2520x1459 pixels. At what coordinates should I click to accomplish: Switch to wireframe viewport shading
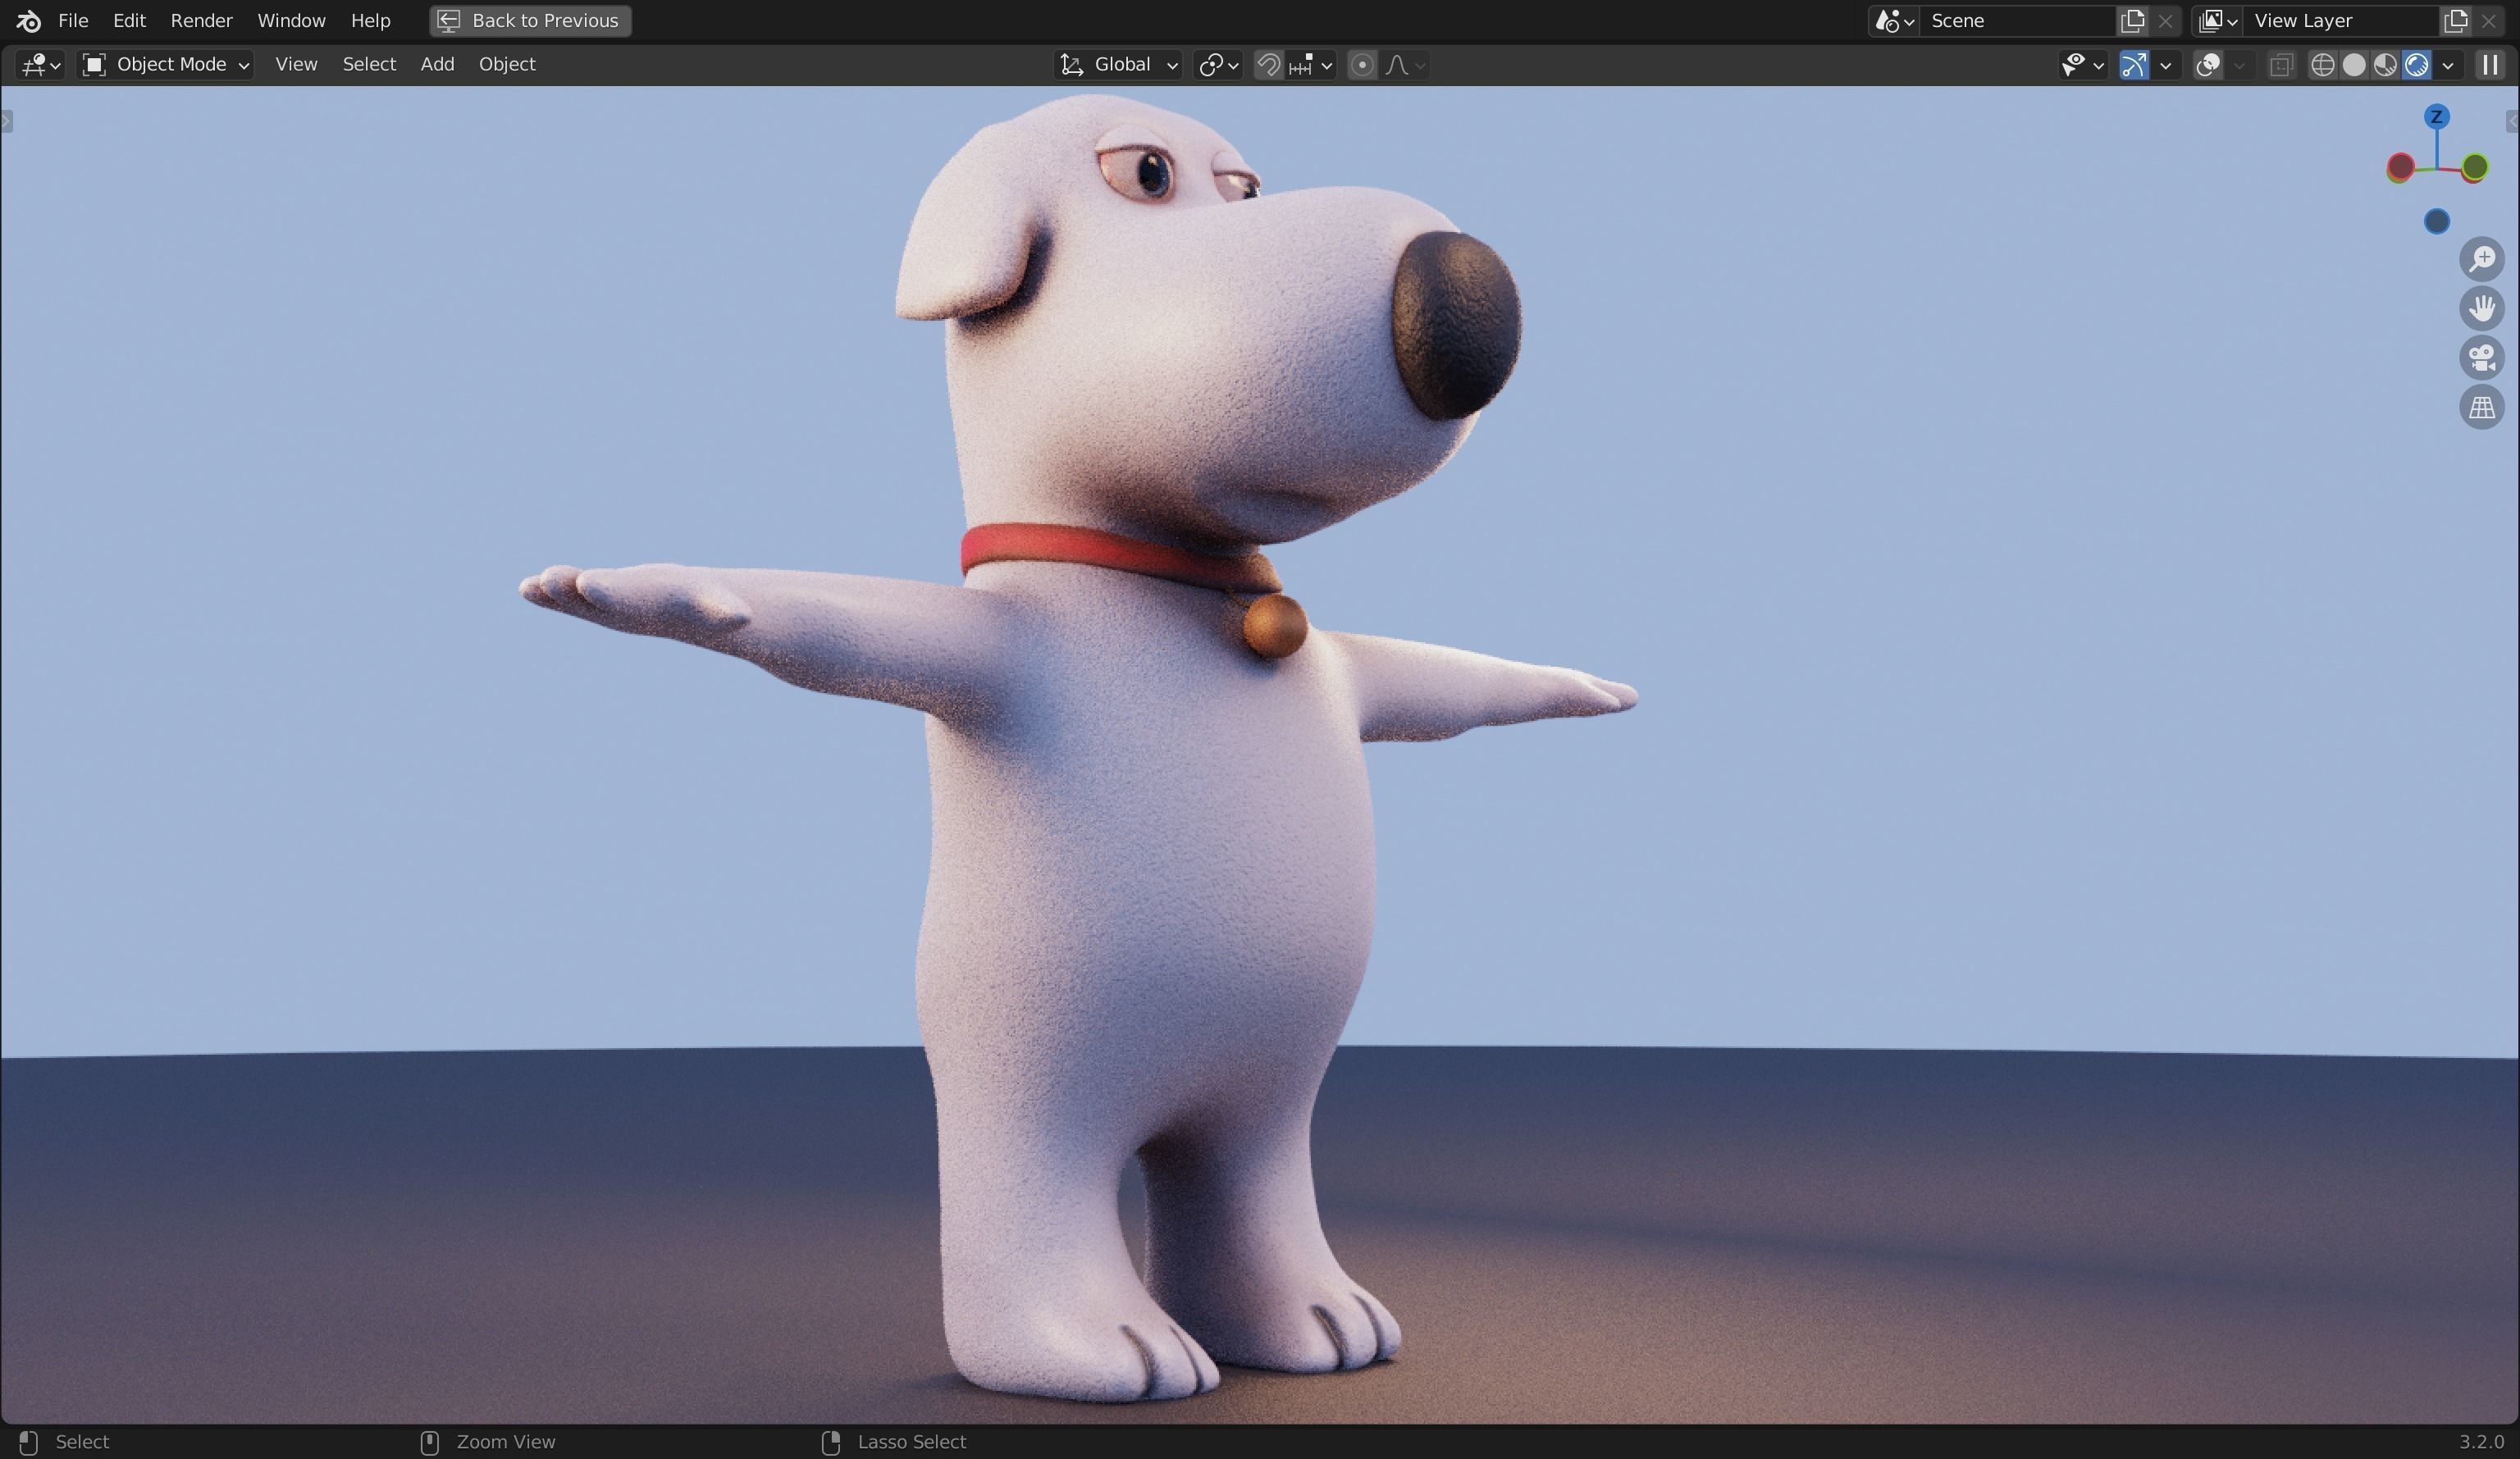click(2322, 65)
